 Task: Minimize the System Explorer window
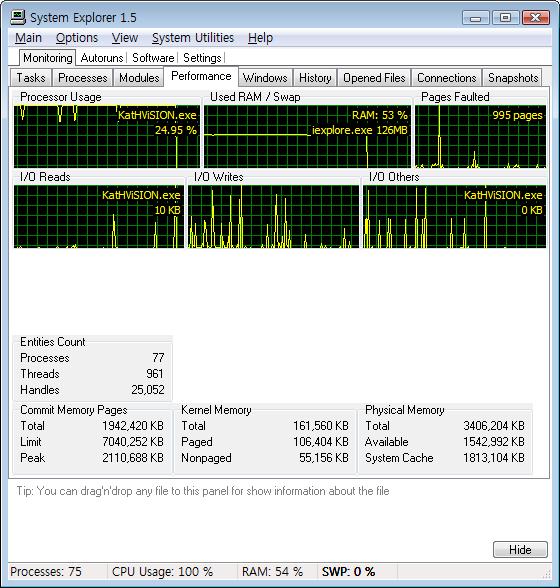pos(476,18)
